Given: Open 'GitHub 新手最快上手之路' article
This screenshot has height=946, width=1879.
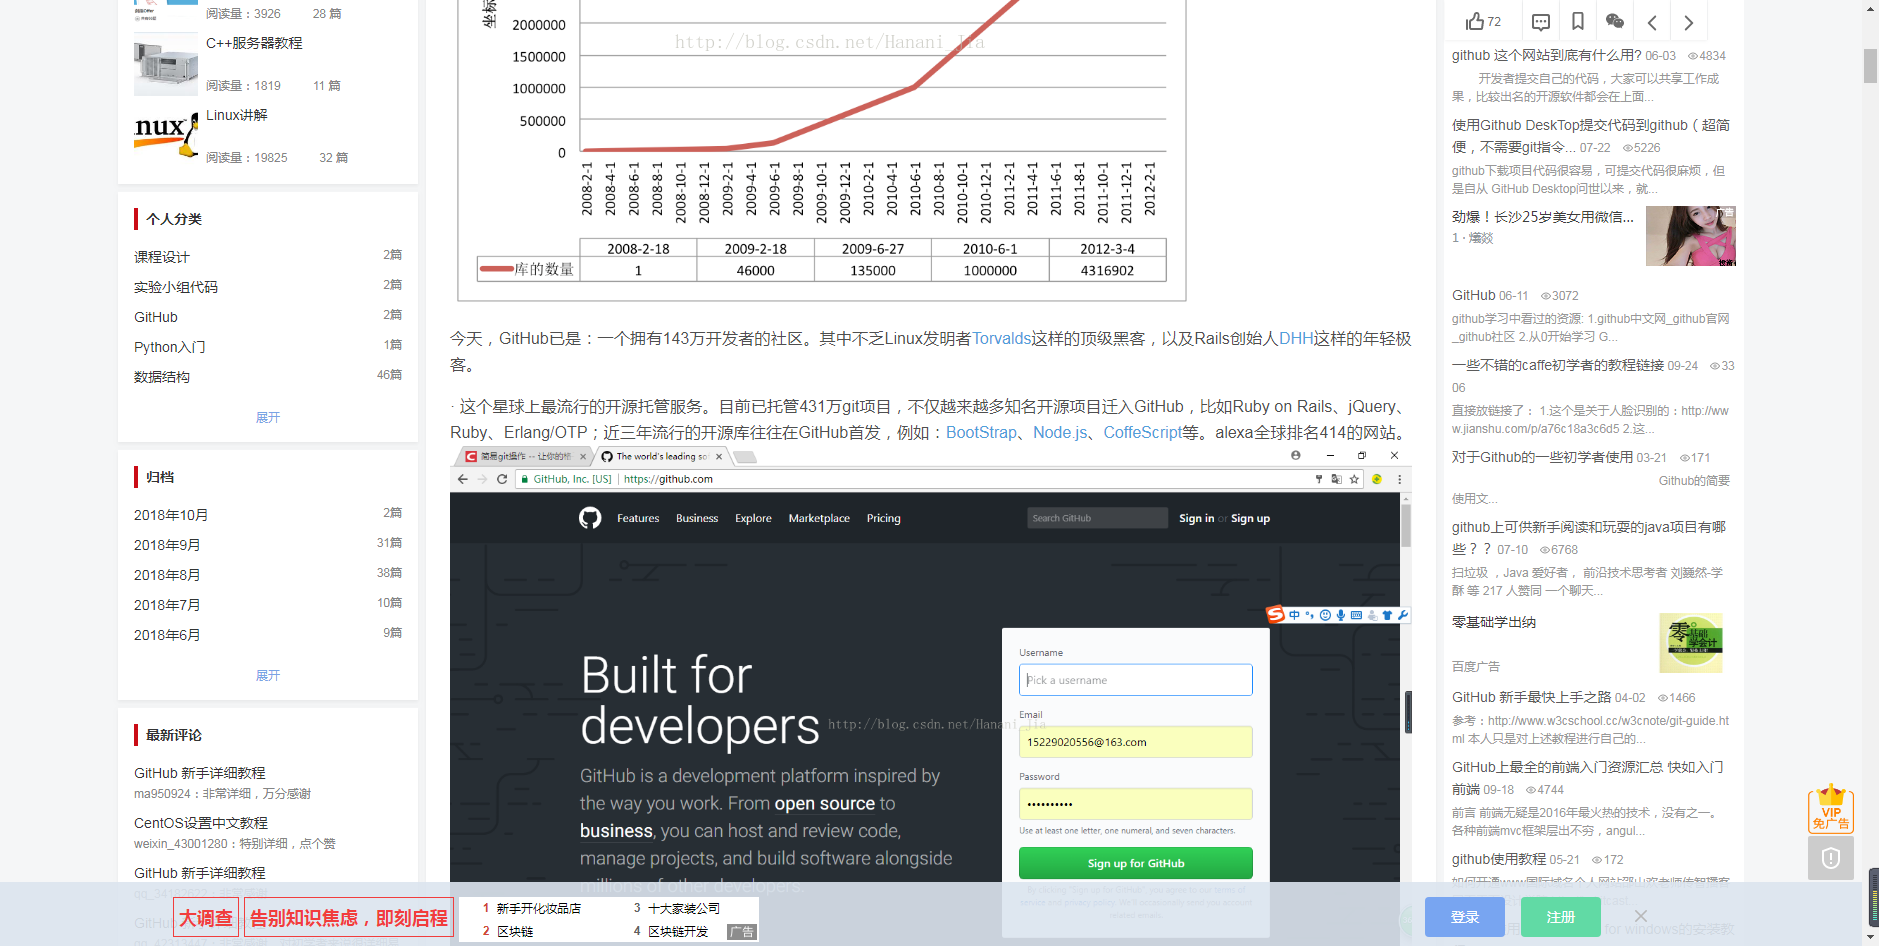Looking at the screenshot, I should tap(1531, 697).
